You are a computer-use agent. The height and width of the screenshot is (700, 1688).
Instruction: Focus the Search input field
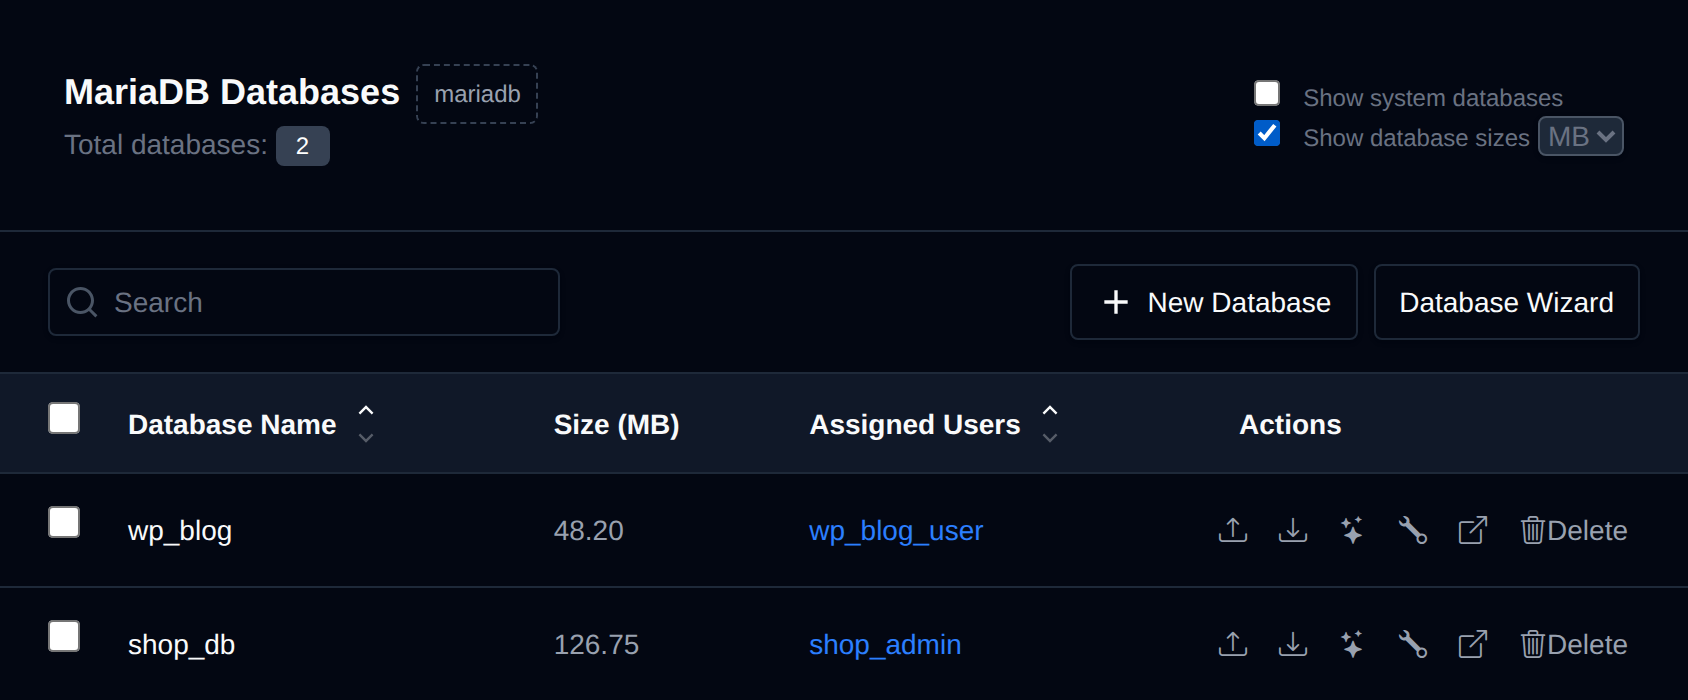pyautogui.click(x=304, y=302)
